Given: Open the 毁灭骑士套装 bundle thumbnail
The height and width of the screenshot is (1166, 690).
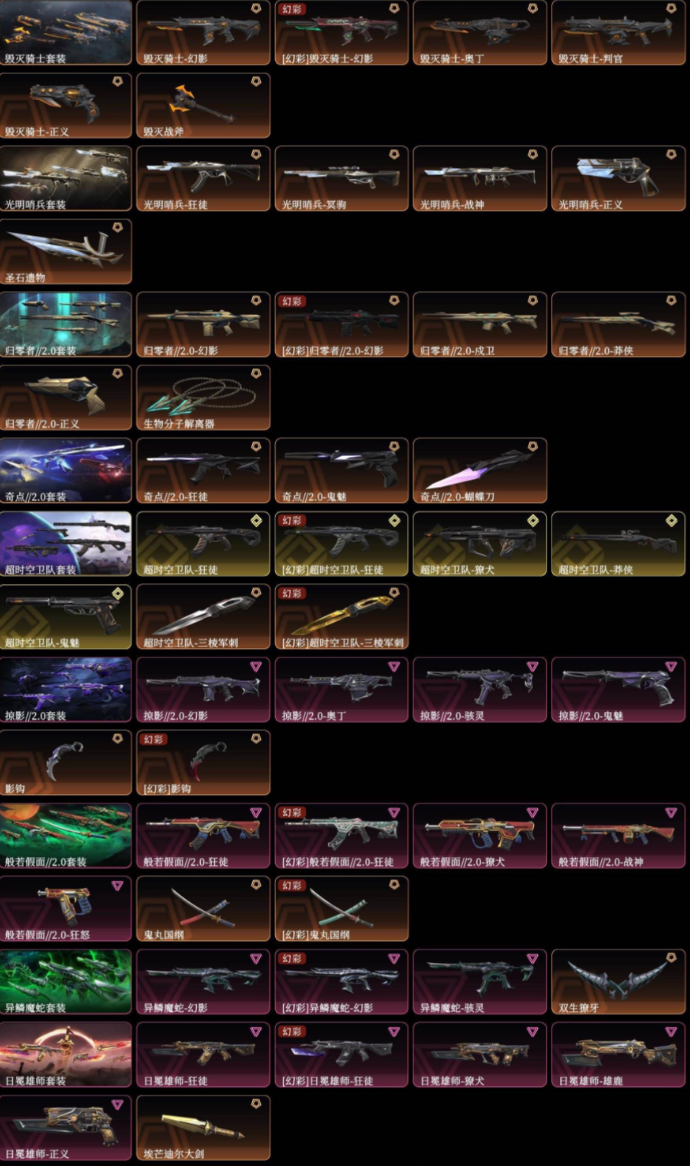Looking at the screenshot, I should pos(65,33).
